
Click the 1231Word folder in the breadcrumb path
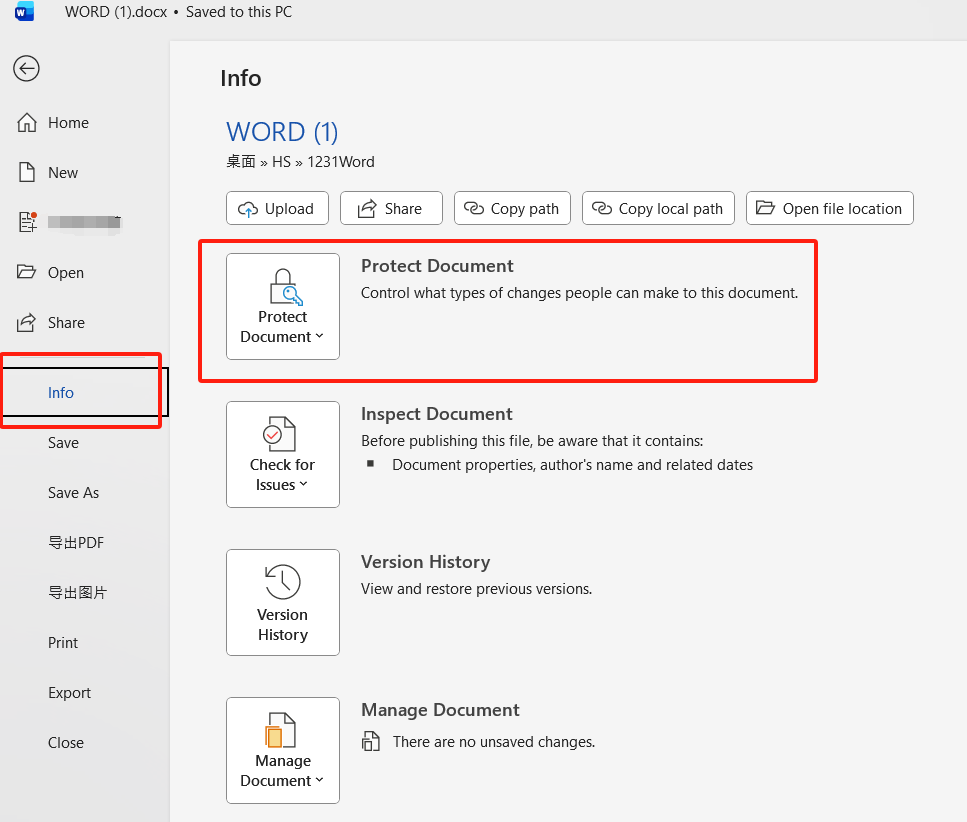tap(340, 161)
